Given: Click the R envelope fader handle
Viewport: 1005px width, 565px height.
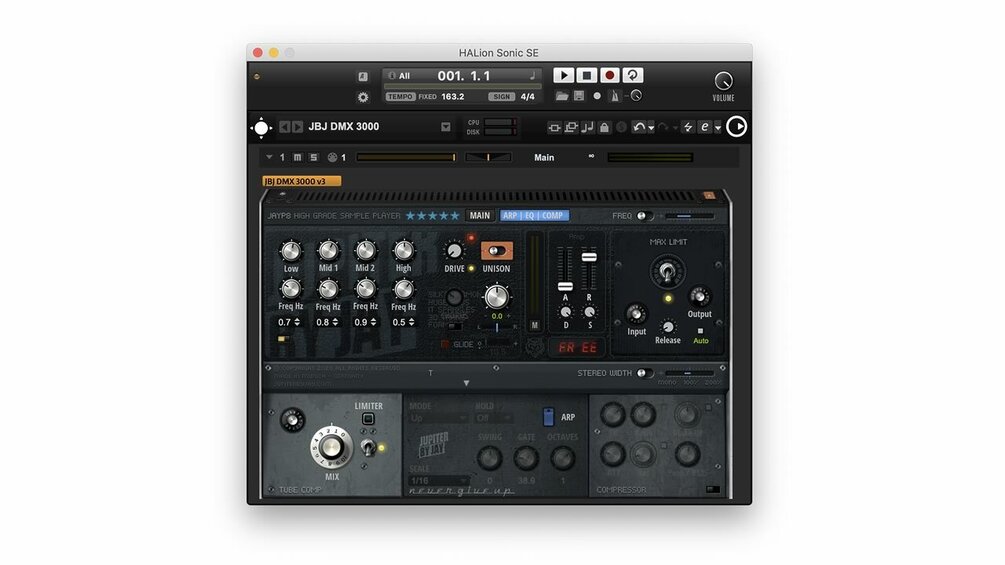Looking at the screenshot, I should (589, 257).
